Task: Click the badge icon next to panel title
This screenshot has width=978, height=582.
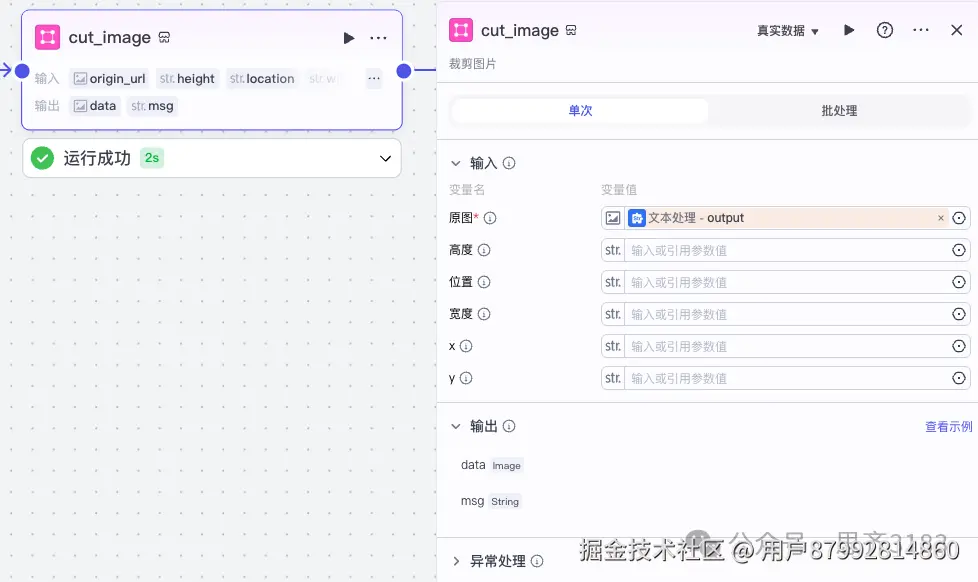Action: (x=571, y=30)
